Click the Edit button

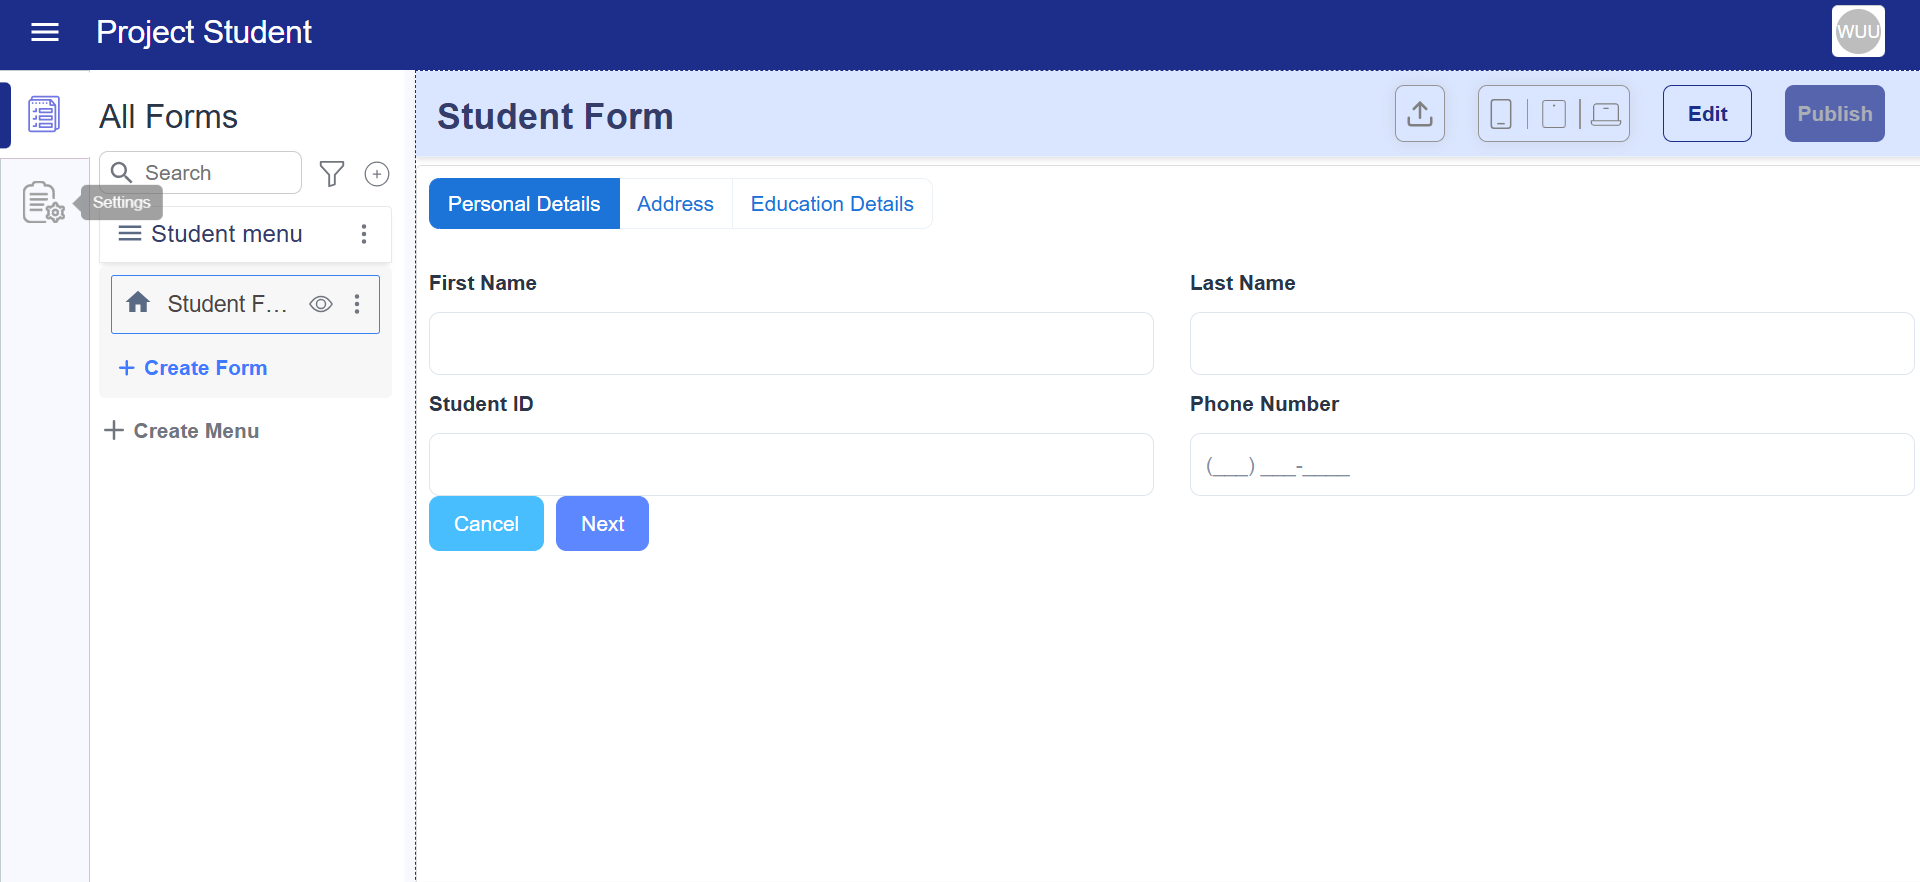[1707, 114]
